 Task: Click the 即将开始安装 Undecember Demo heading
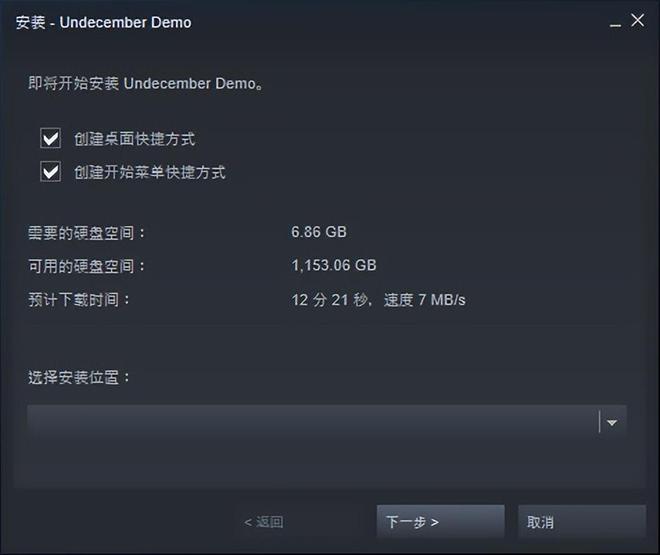146,83
